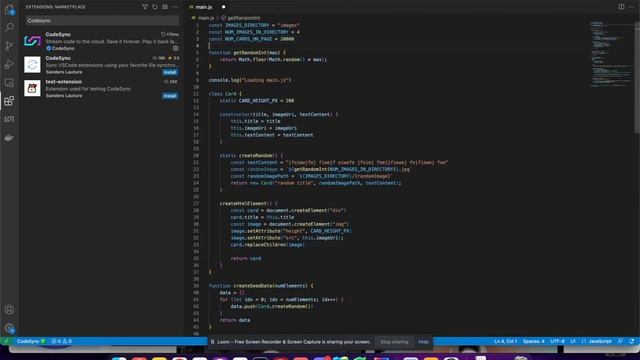This screenshot has width=640, height=360.
Task: Change end of line sequence LF
Action: 573,341
